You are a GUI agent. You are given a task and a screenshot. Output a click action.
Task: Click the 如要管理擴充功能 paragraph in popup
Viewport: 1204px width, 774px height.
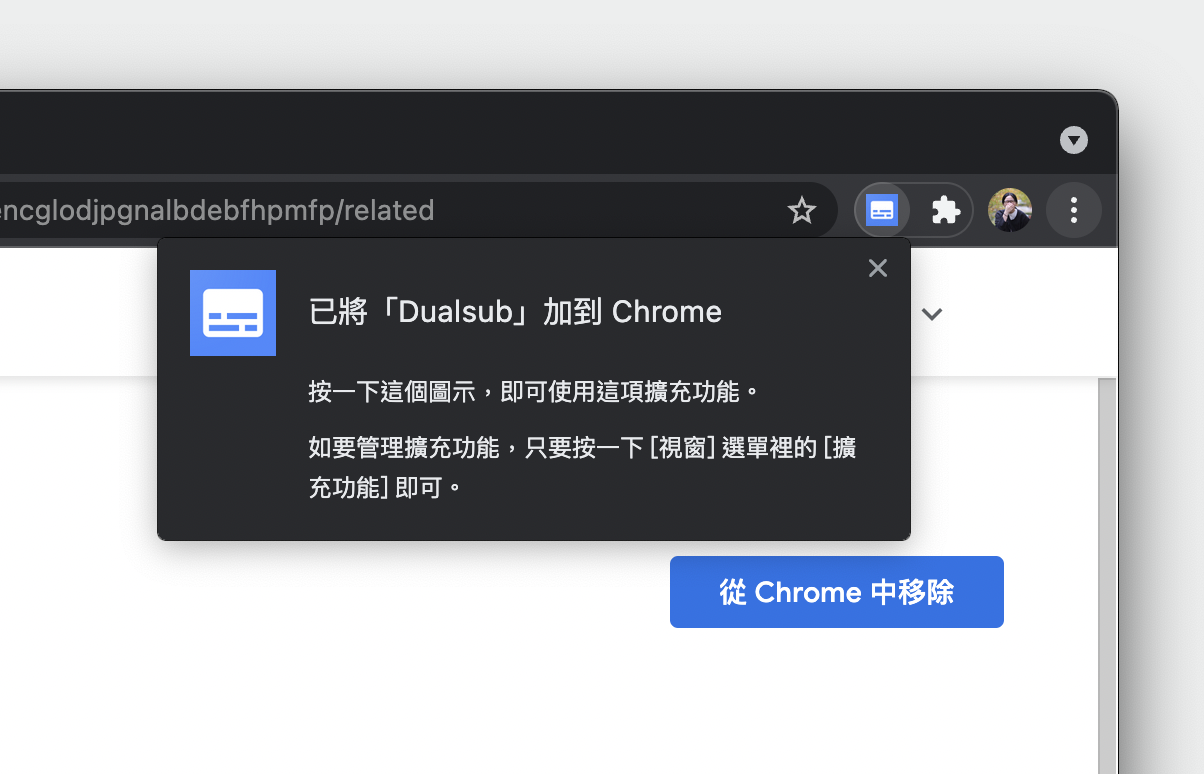tap(582, 467)
